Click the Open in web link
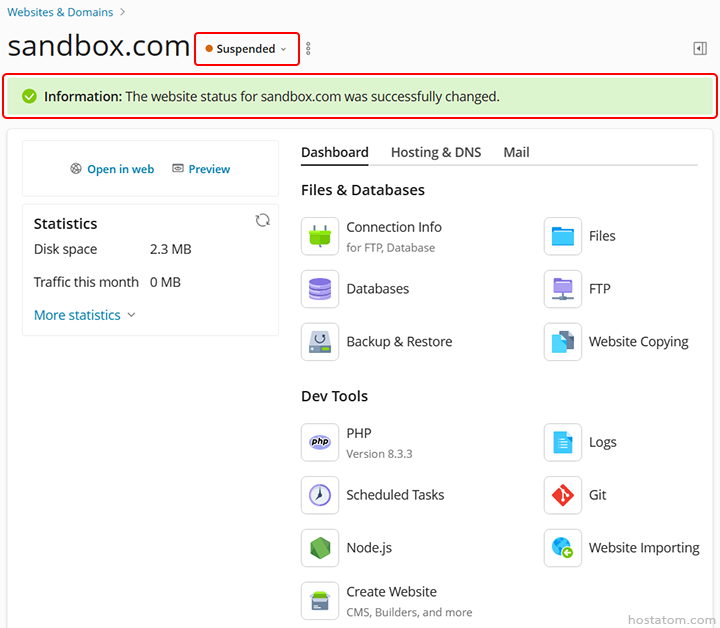The image size is (720, 628). point(112,169)
